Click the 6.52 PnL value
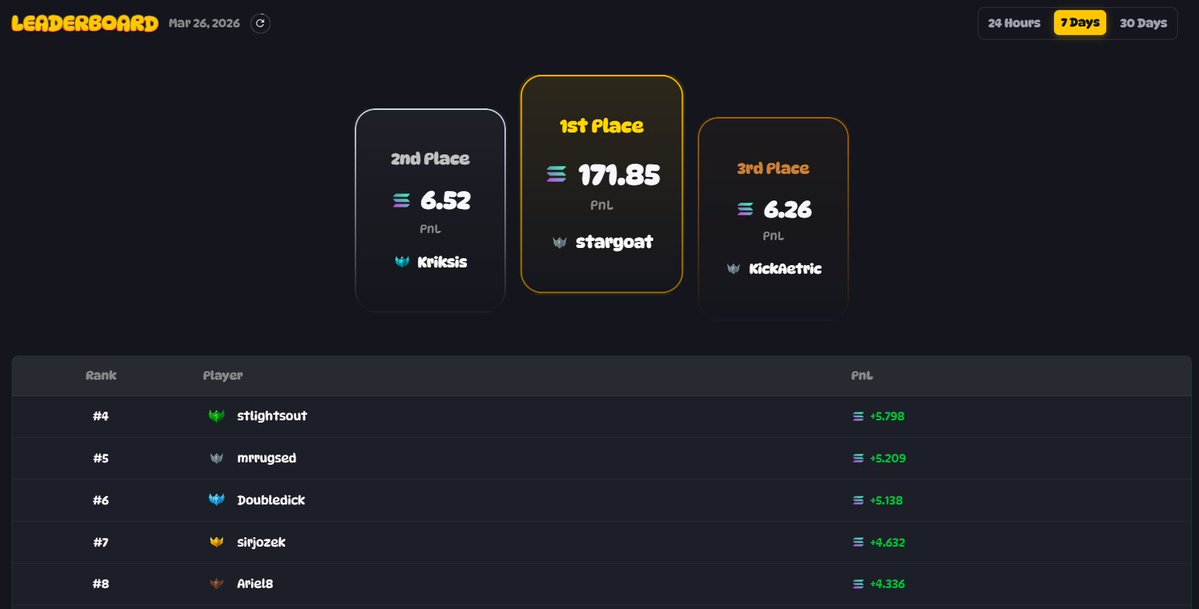Viewport: 1199px width, 609px height. pos(445,200)
